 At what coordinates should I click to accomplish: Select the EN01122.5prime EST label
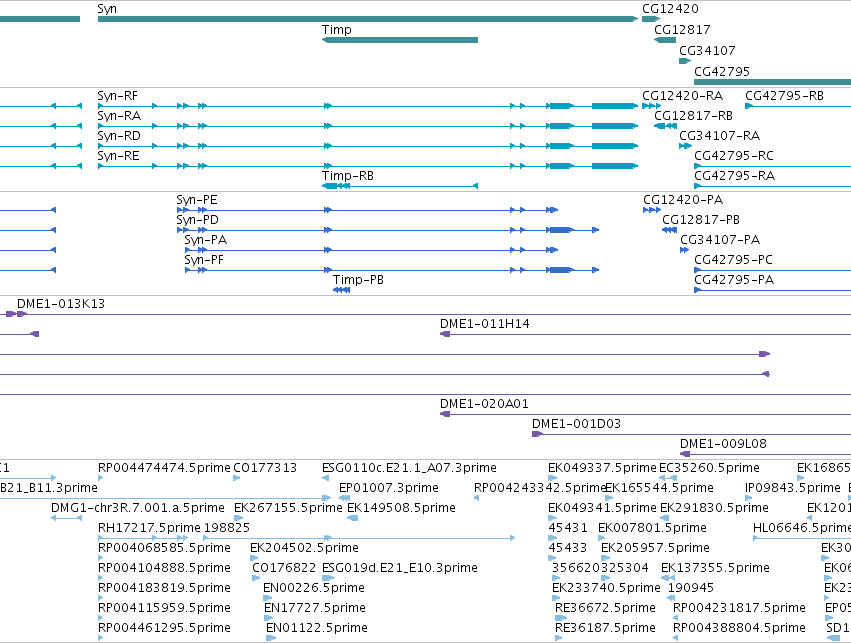point(316,628)
